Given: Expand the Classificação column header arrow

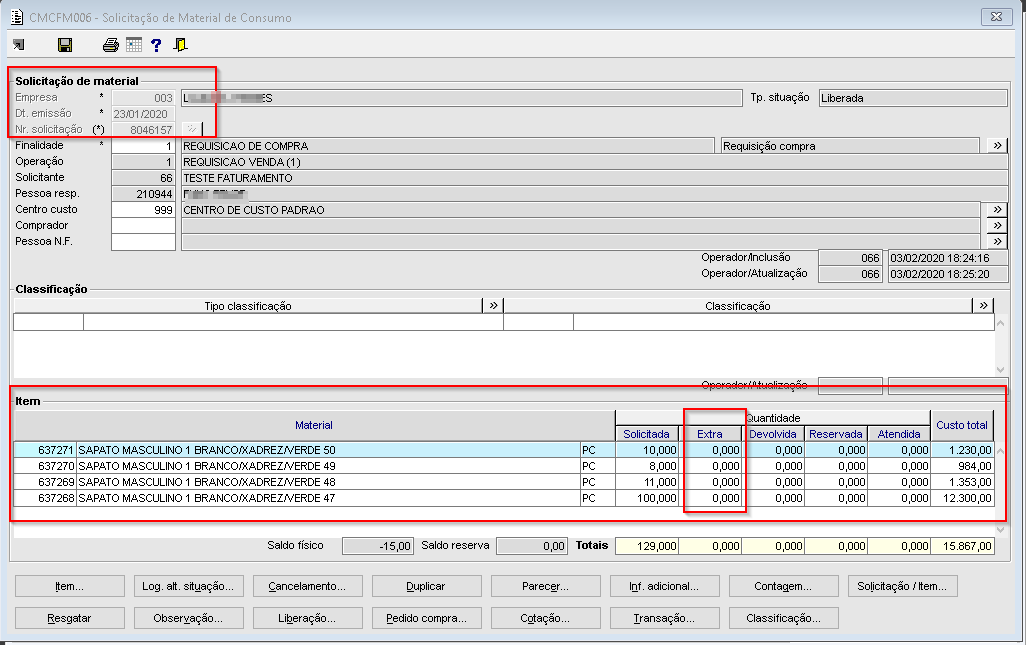Looking at the screenshot, I should point(983,305).
